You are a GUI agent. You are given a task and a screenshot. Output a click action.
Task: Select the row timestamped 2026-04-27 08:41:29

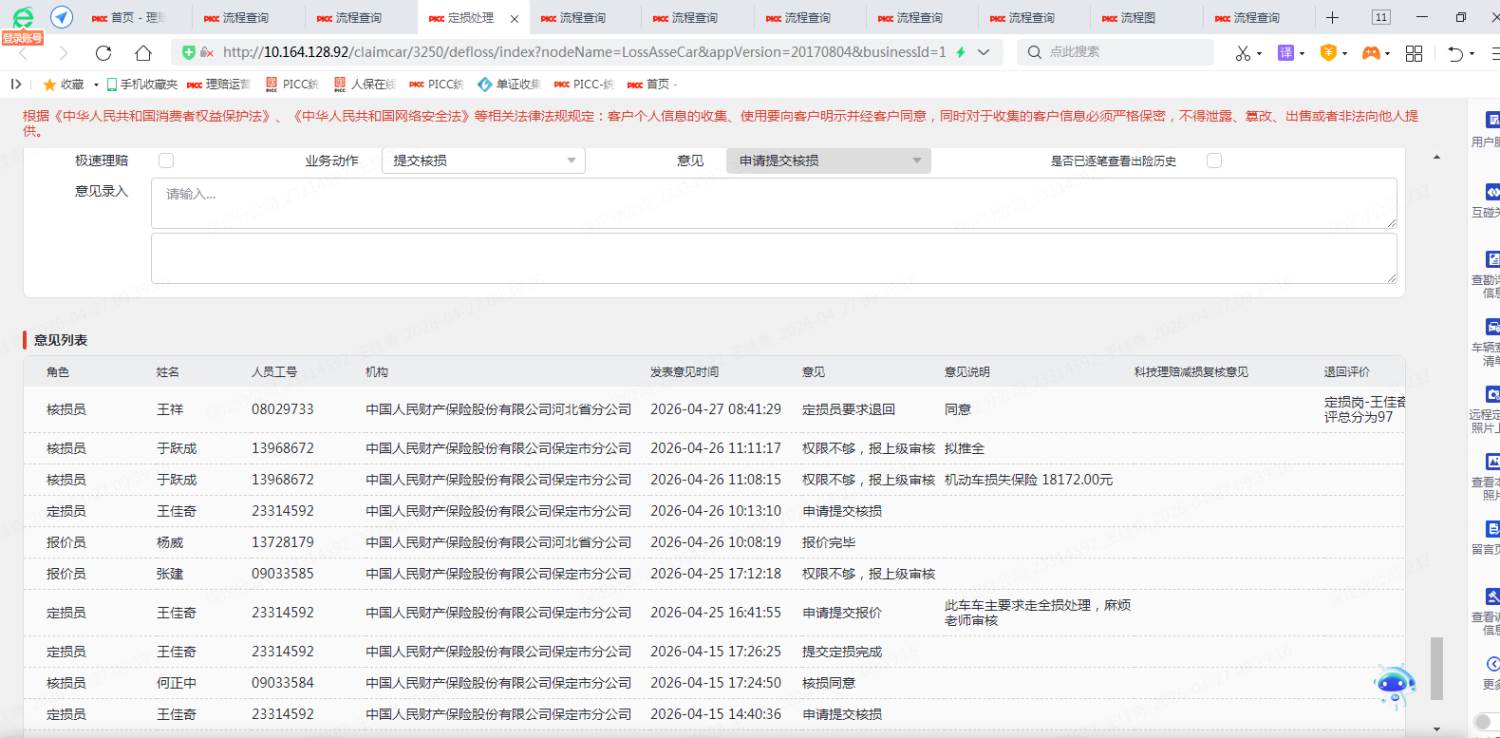(714, 409)
